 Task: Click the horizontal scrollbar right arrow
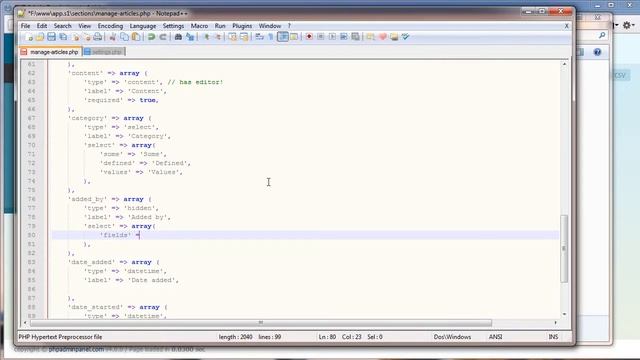coord(555,323)
